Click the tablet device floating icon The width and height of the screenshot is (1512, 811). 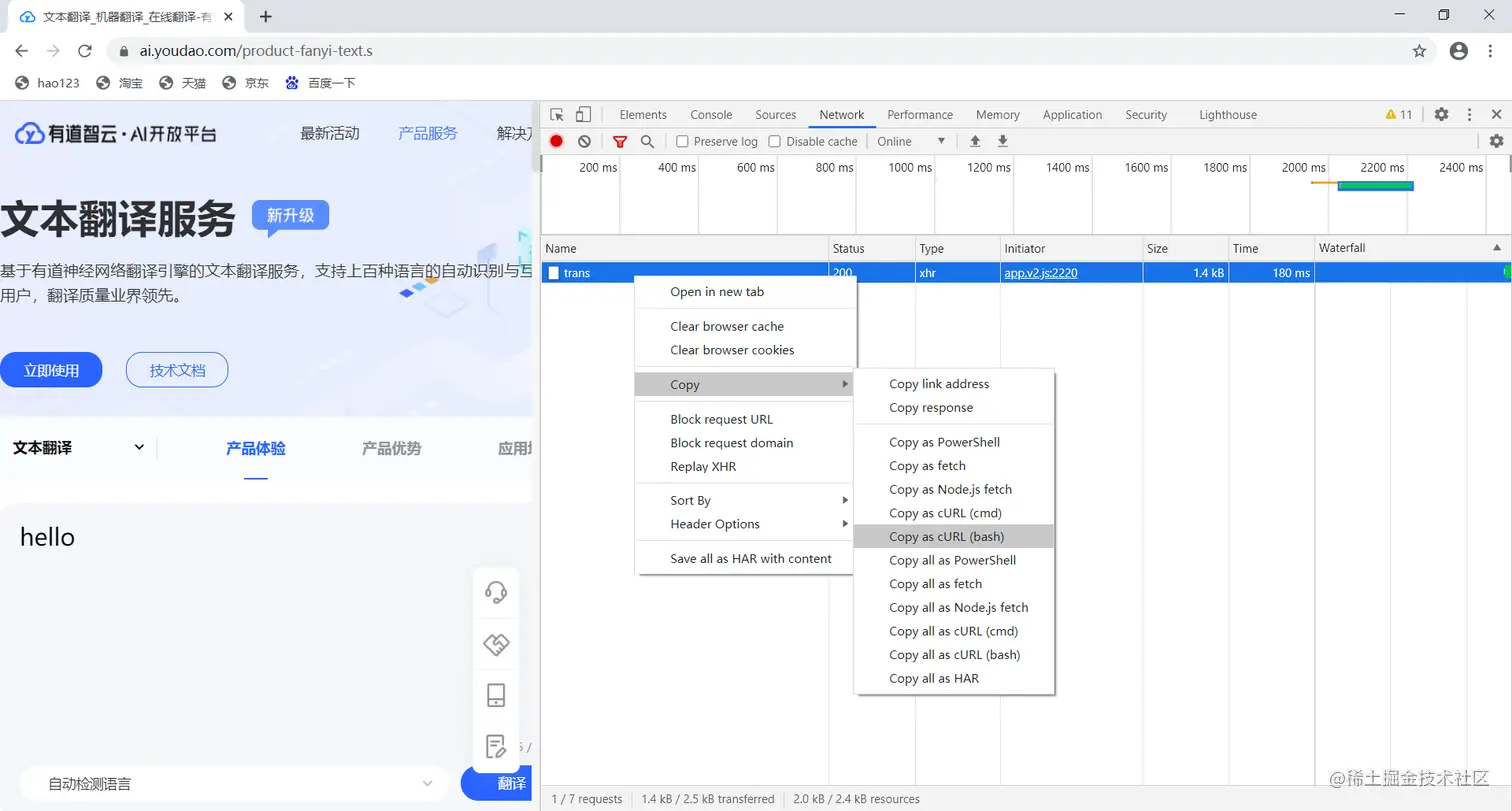point(496,695)
